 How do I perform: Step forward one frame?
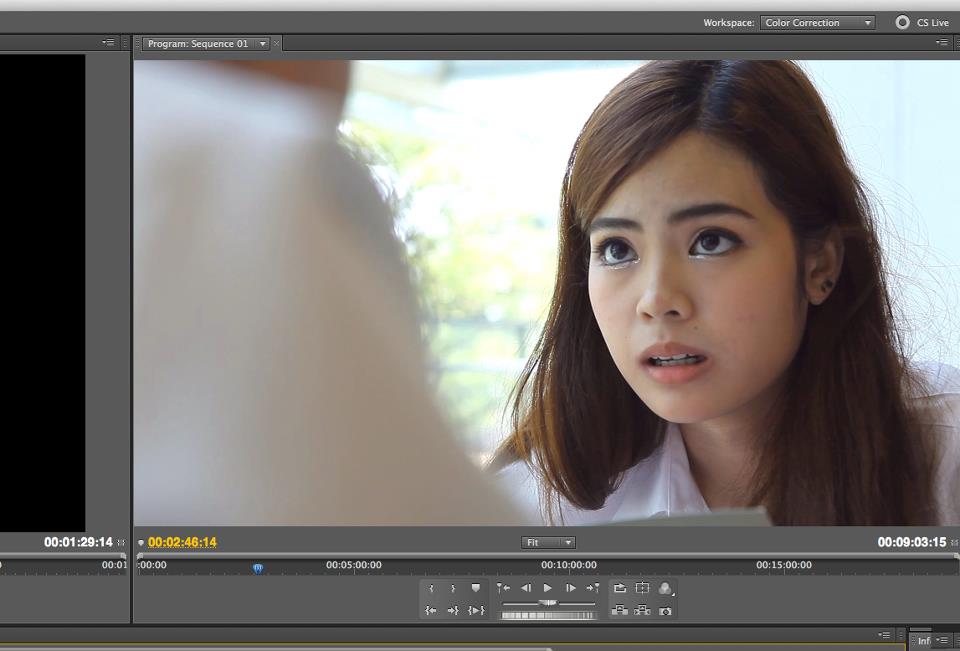(x=570, y=589)
